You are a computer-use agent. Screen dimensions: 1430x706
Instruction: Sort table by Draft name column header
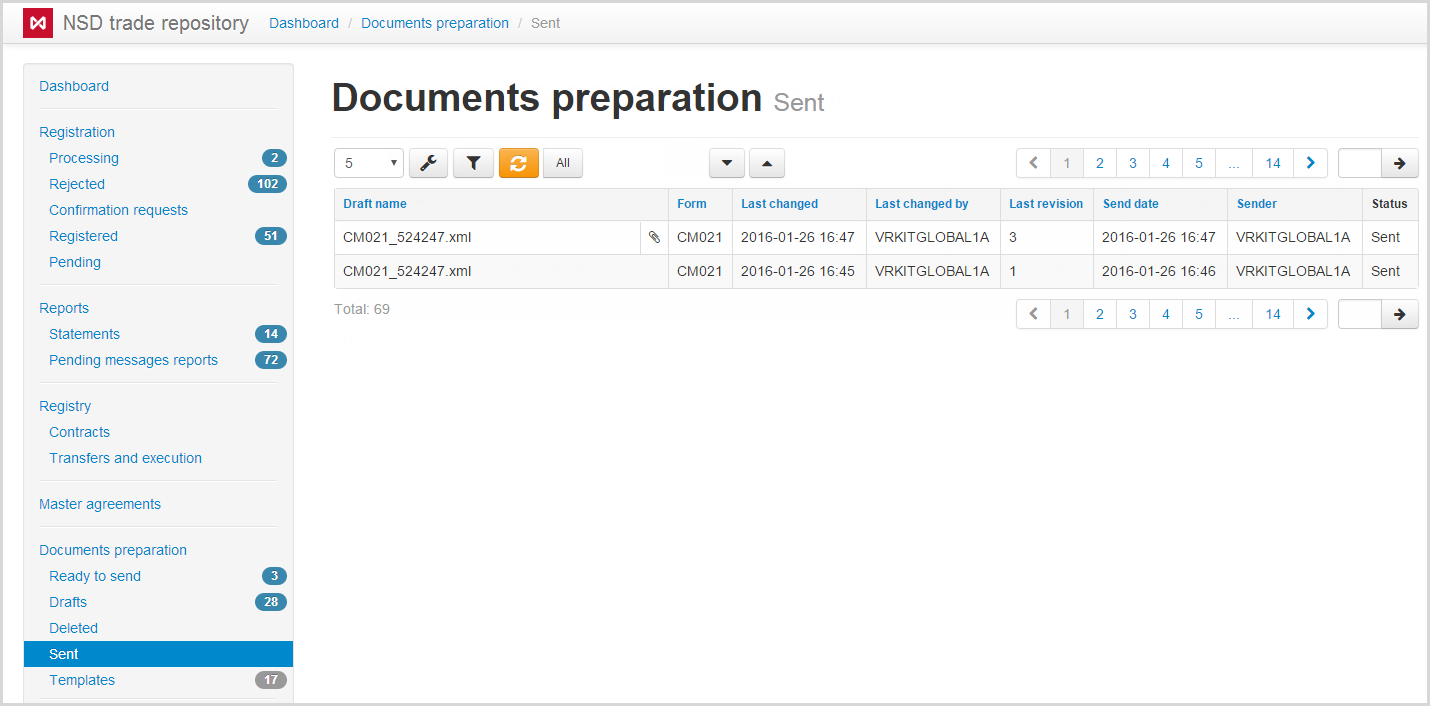pos(375,204)
